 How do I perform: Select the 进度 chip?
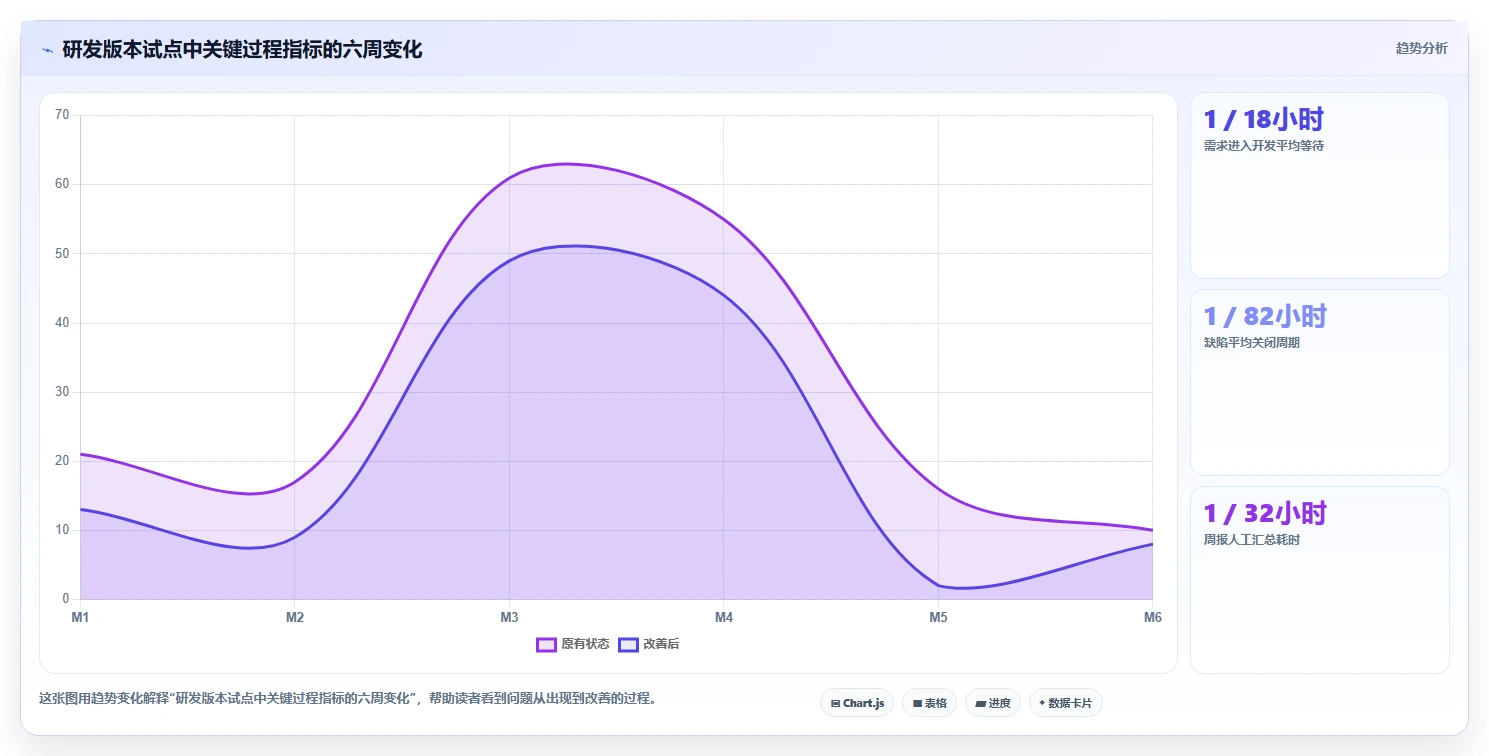click(x=993, y=703)
